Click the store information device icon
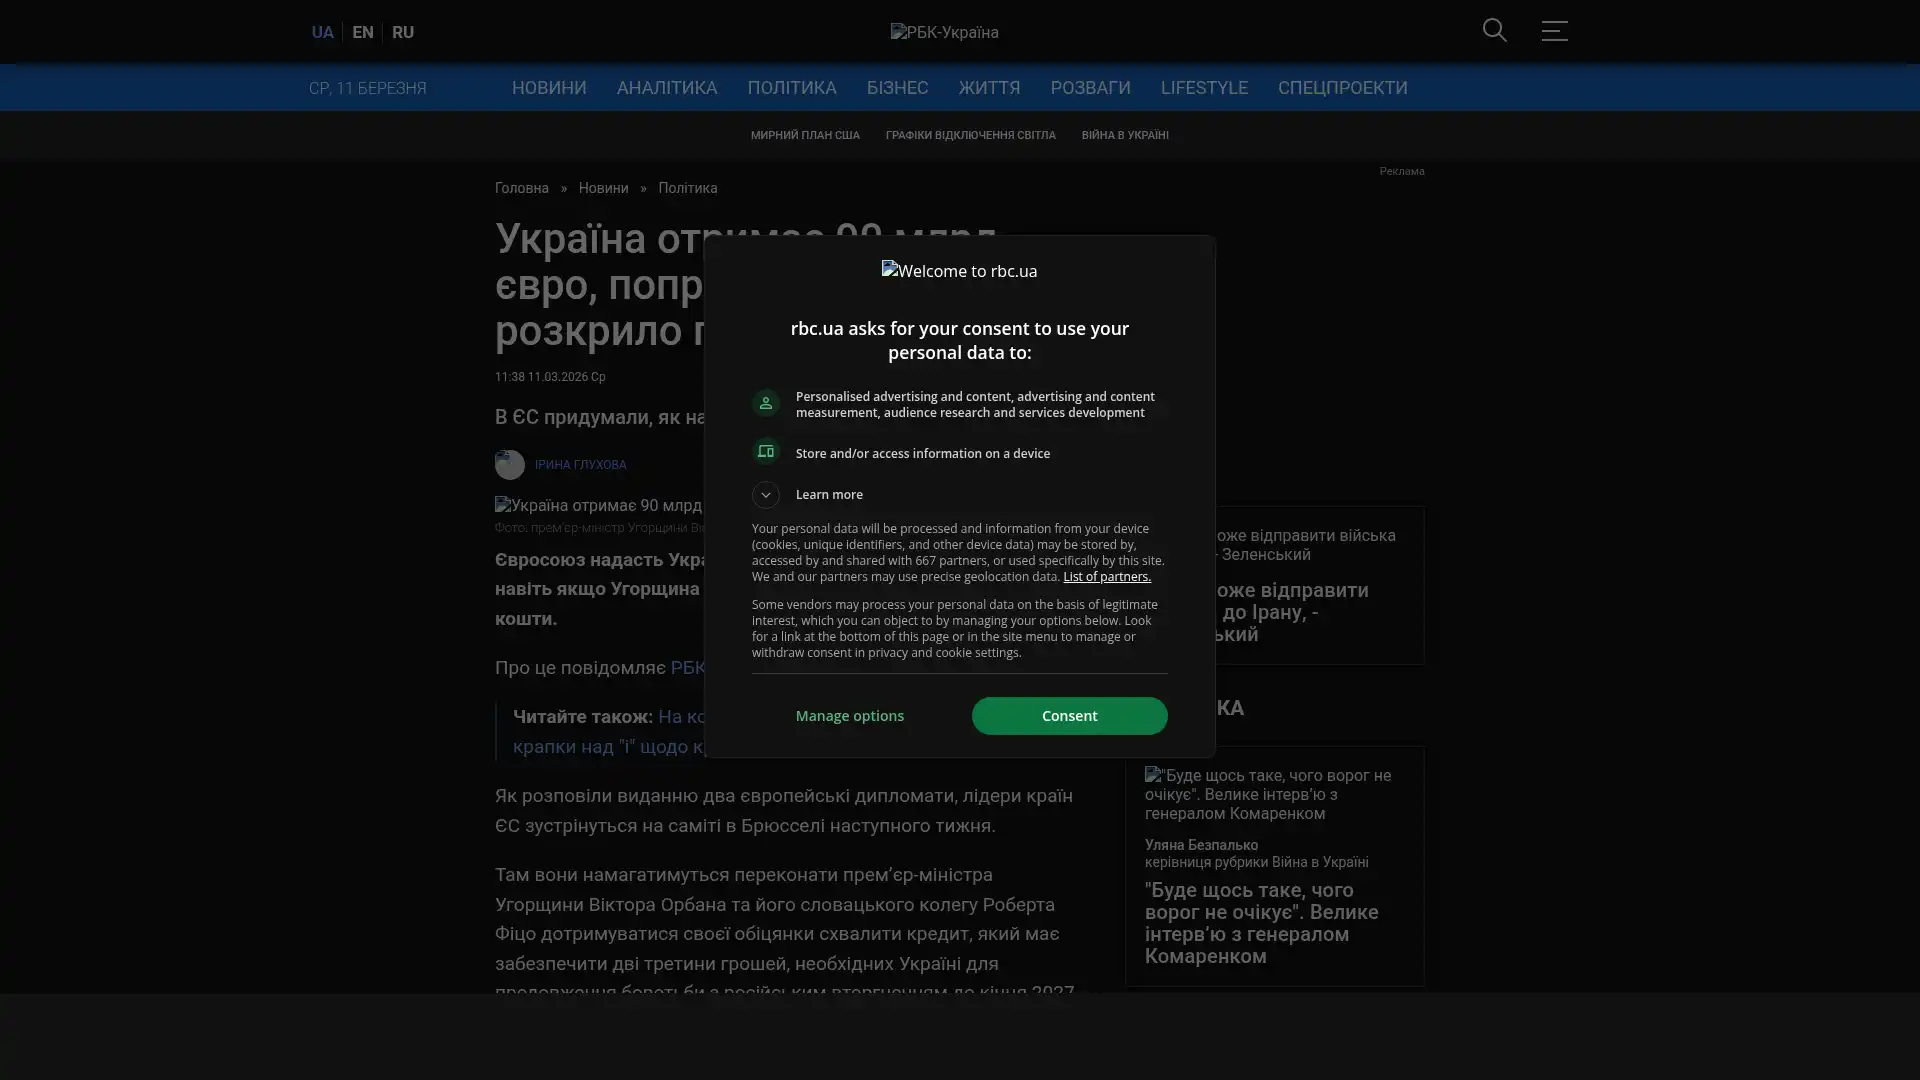1920x1080 pixels. (766, 452)
